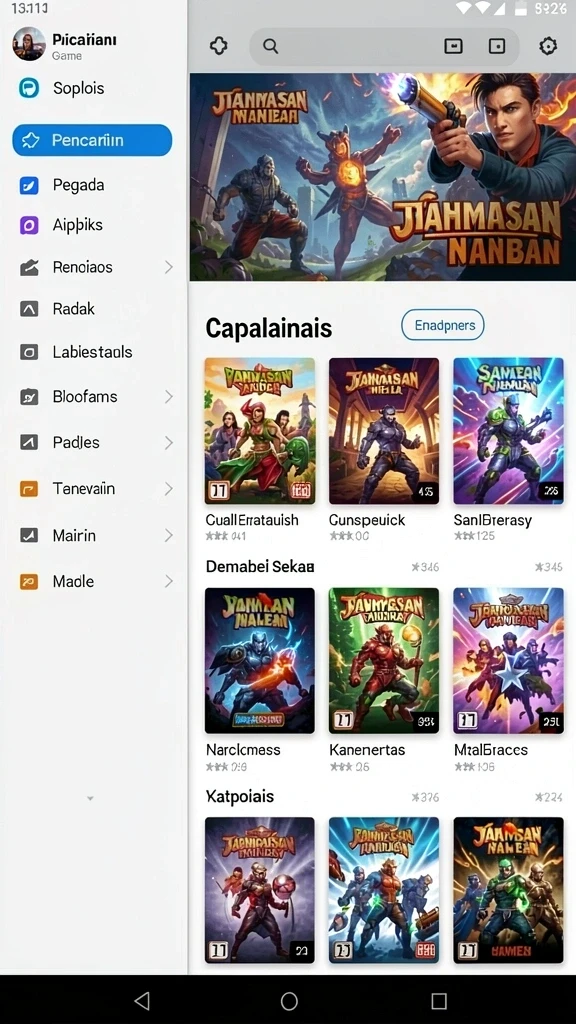The image size is (576, 1024).
Task: Click the search magnifier icon
Action: point(270,46)
